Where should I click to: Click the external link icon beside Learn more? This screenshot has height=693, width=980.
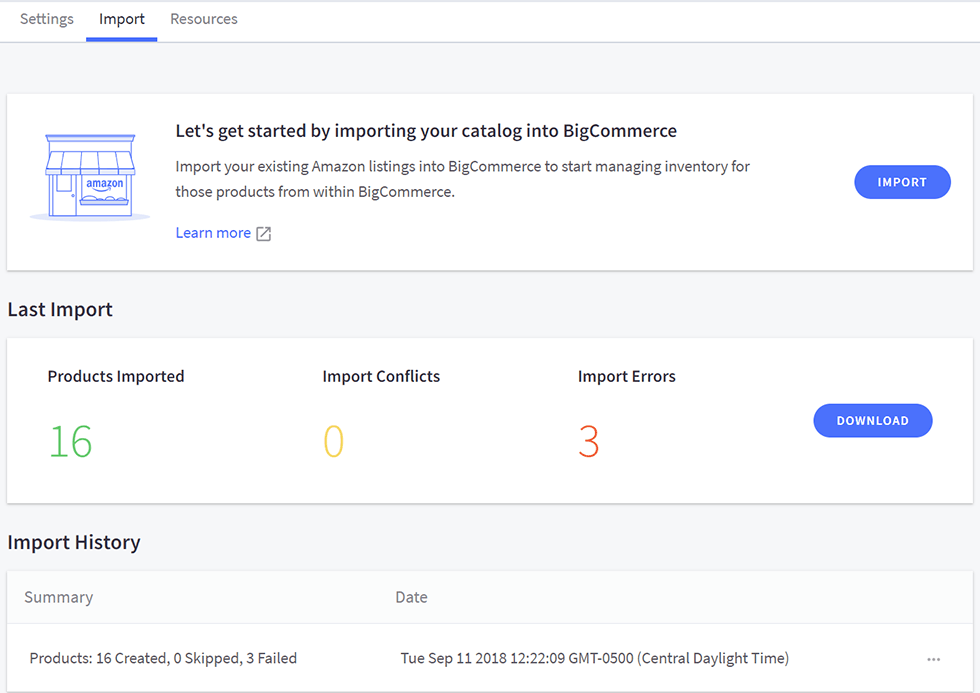(262, 232)
